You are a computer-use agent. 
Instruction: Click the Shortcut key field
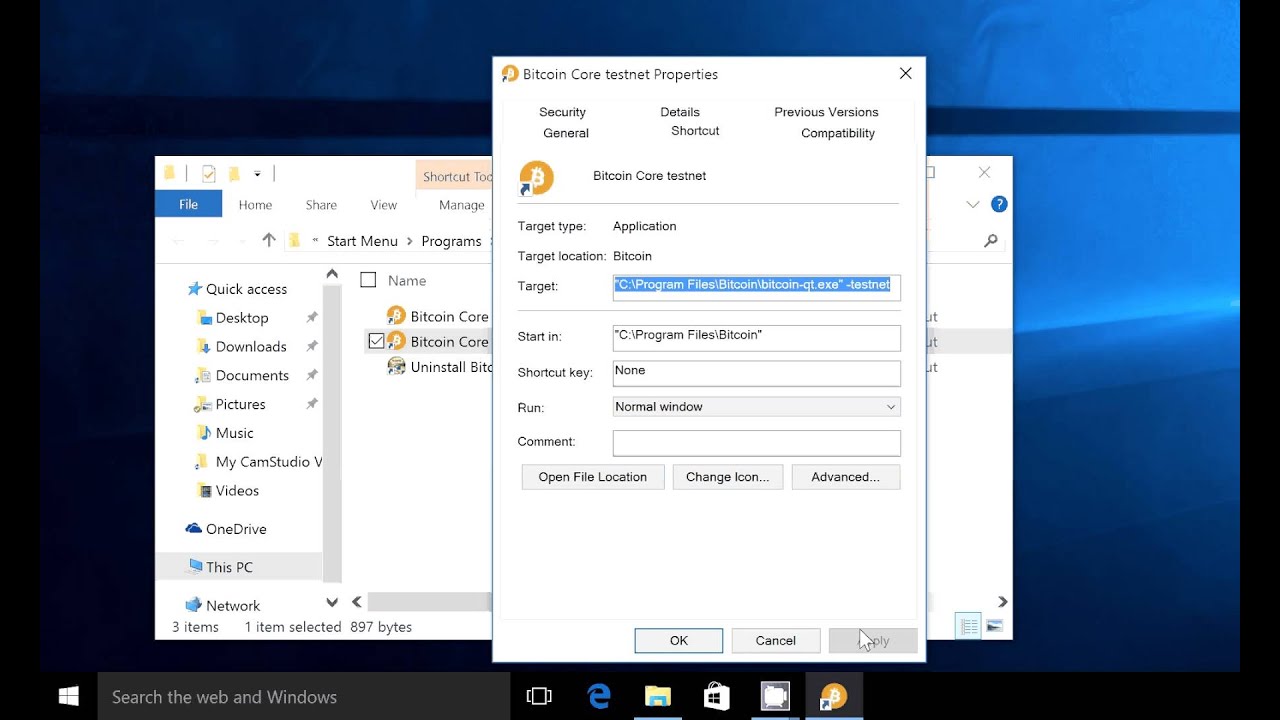tap(756, 373)
